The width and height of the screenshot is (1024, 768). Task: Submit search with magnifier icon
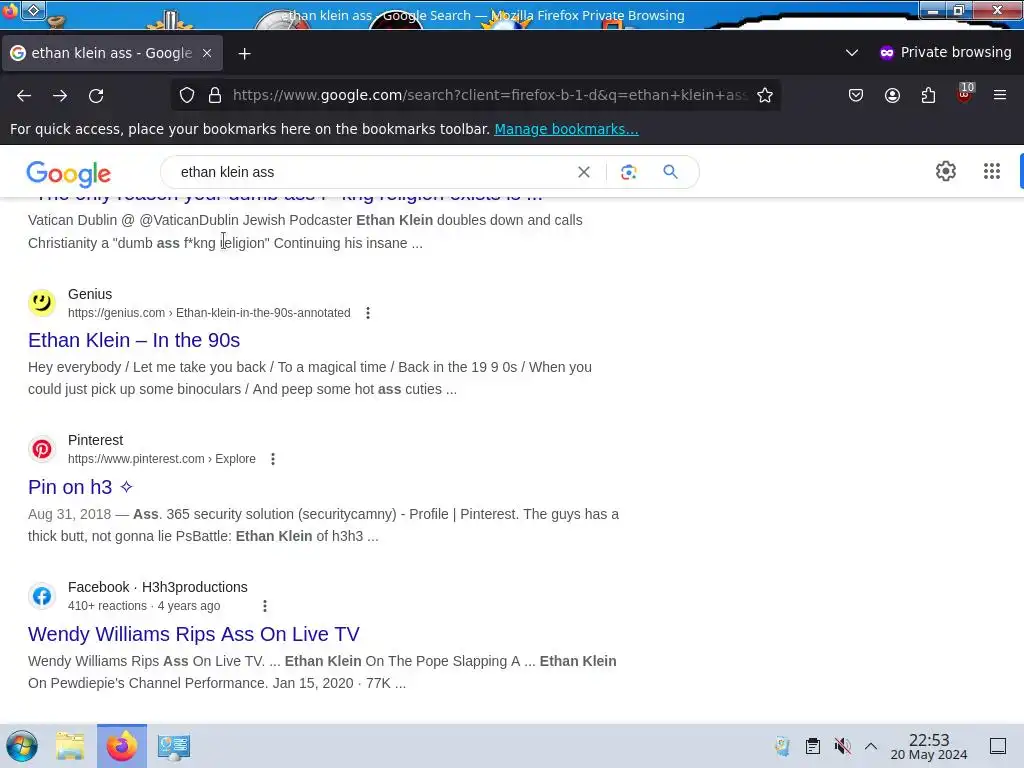(670, 172)
